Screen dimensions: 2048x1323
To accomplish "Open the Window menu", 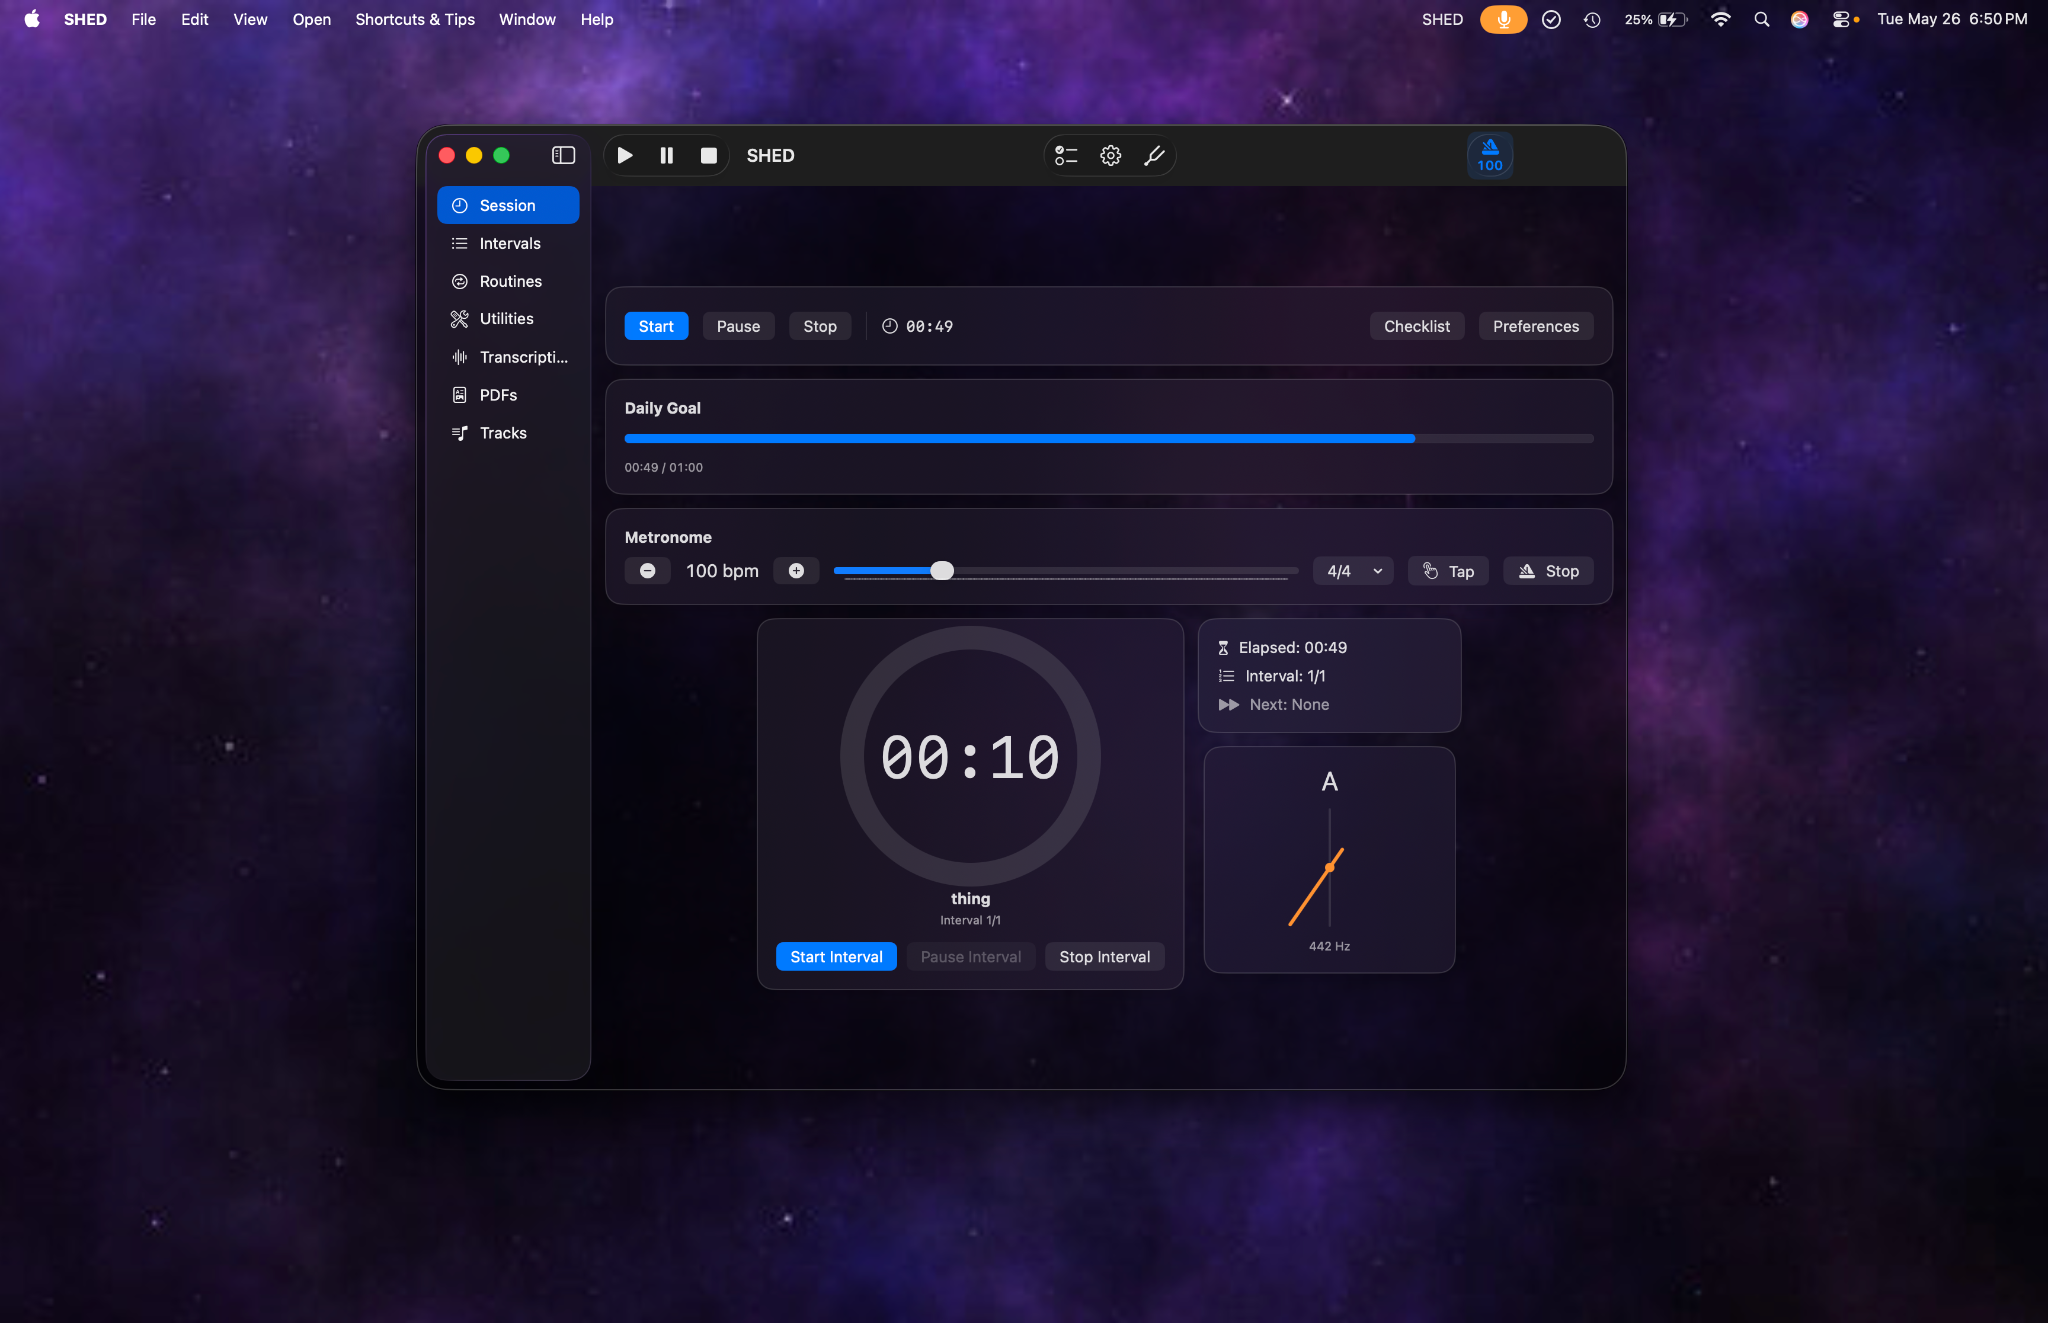I will 527,19.
